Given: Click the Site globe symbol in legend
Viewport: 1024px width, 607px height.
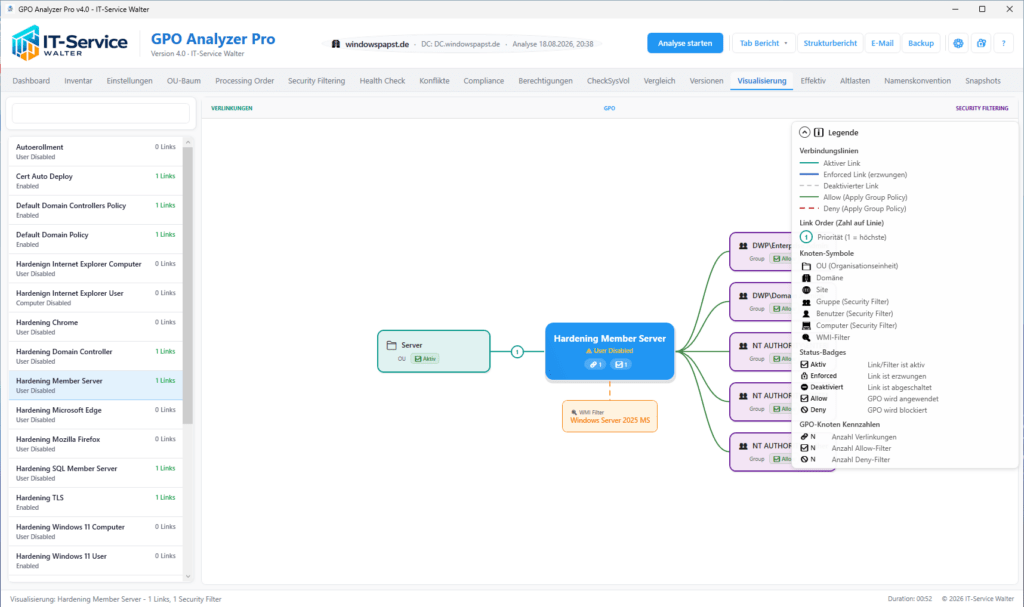Looking at the screenshot, I should coord(807,289).
